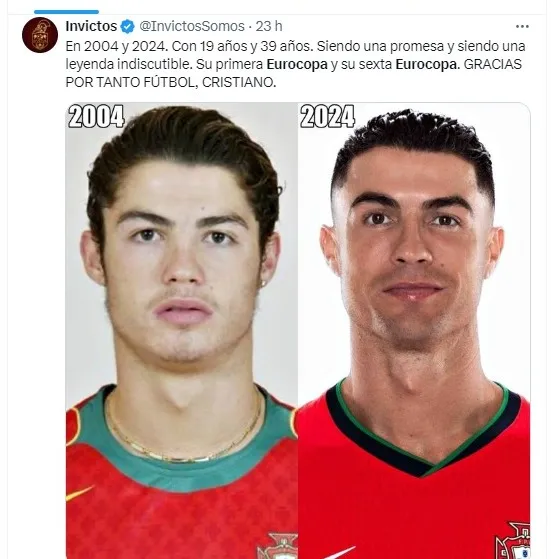Open the @InvictosSomos handle link
The image size is (551, 559).
[x=192, y=26]
